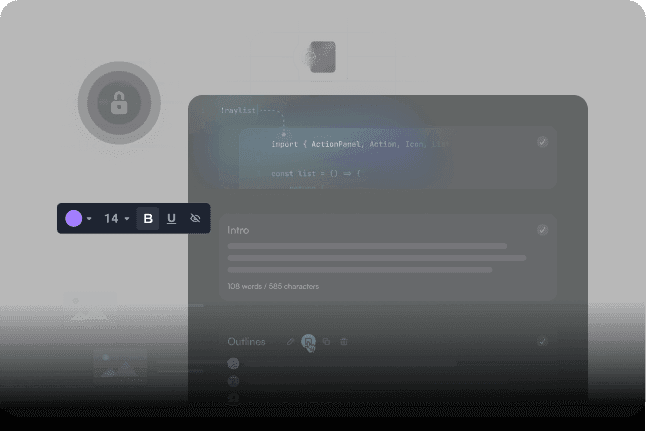
Task: Toggle the checkmark on the Intro card
Action: coord(542,230)
